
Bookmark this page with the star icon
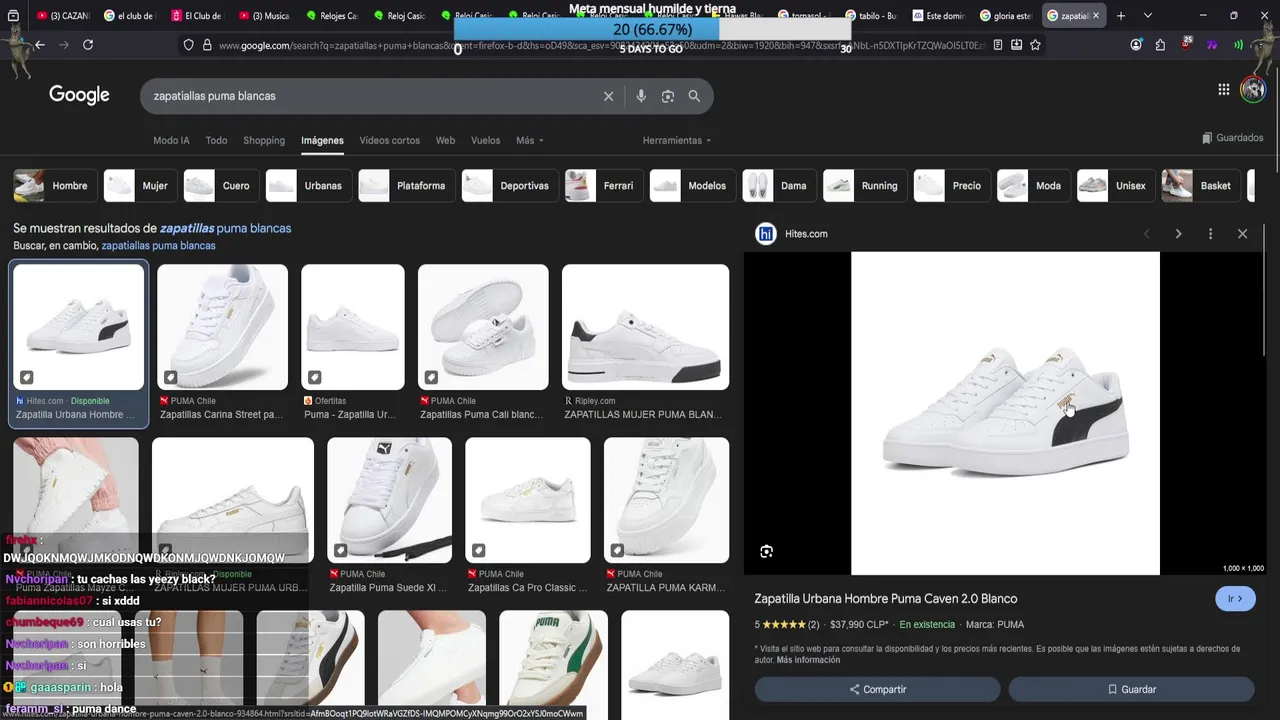1035,45
